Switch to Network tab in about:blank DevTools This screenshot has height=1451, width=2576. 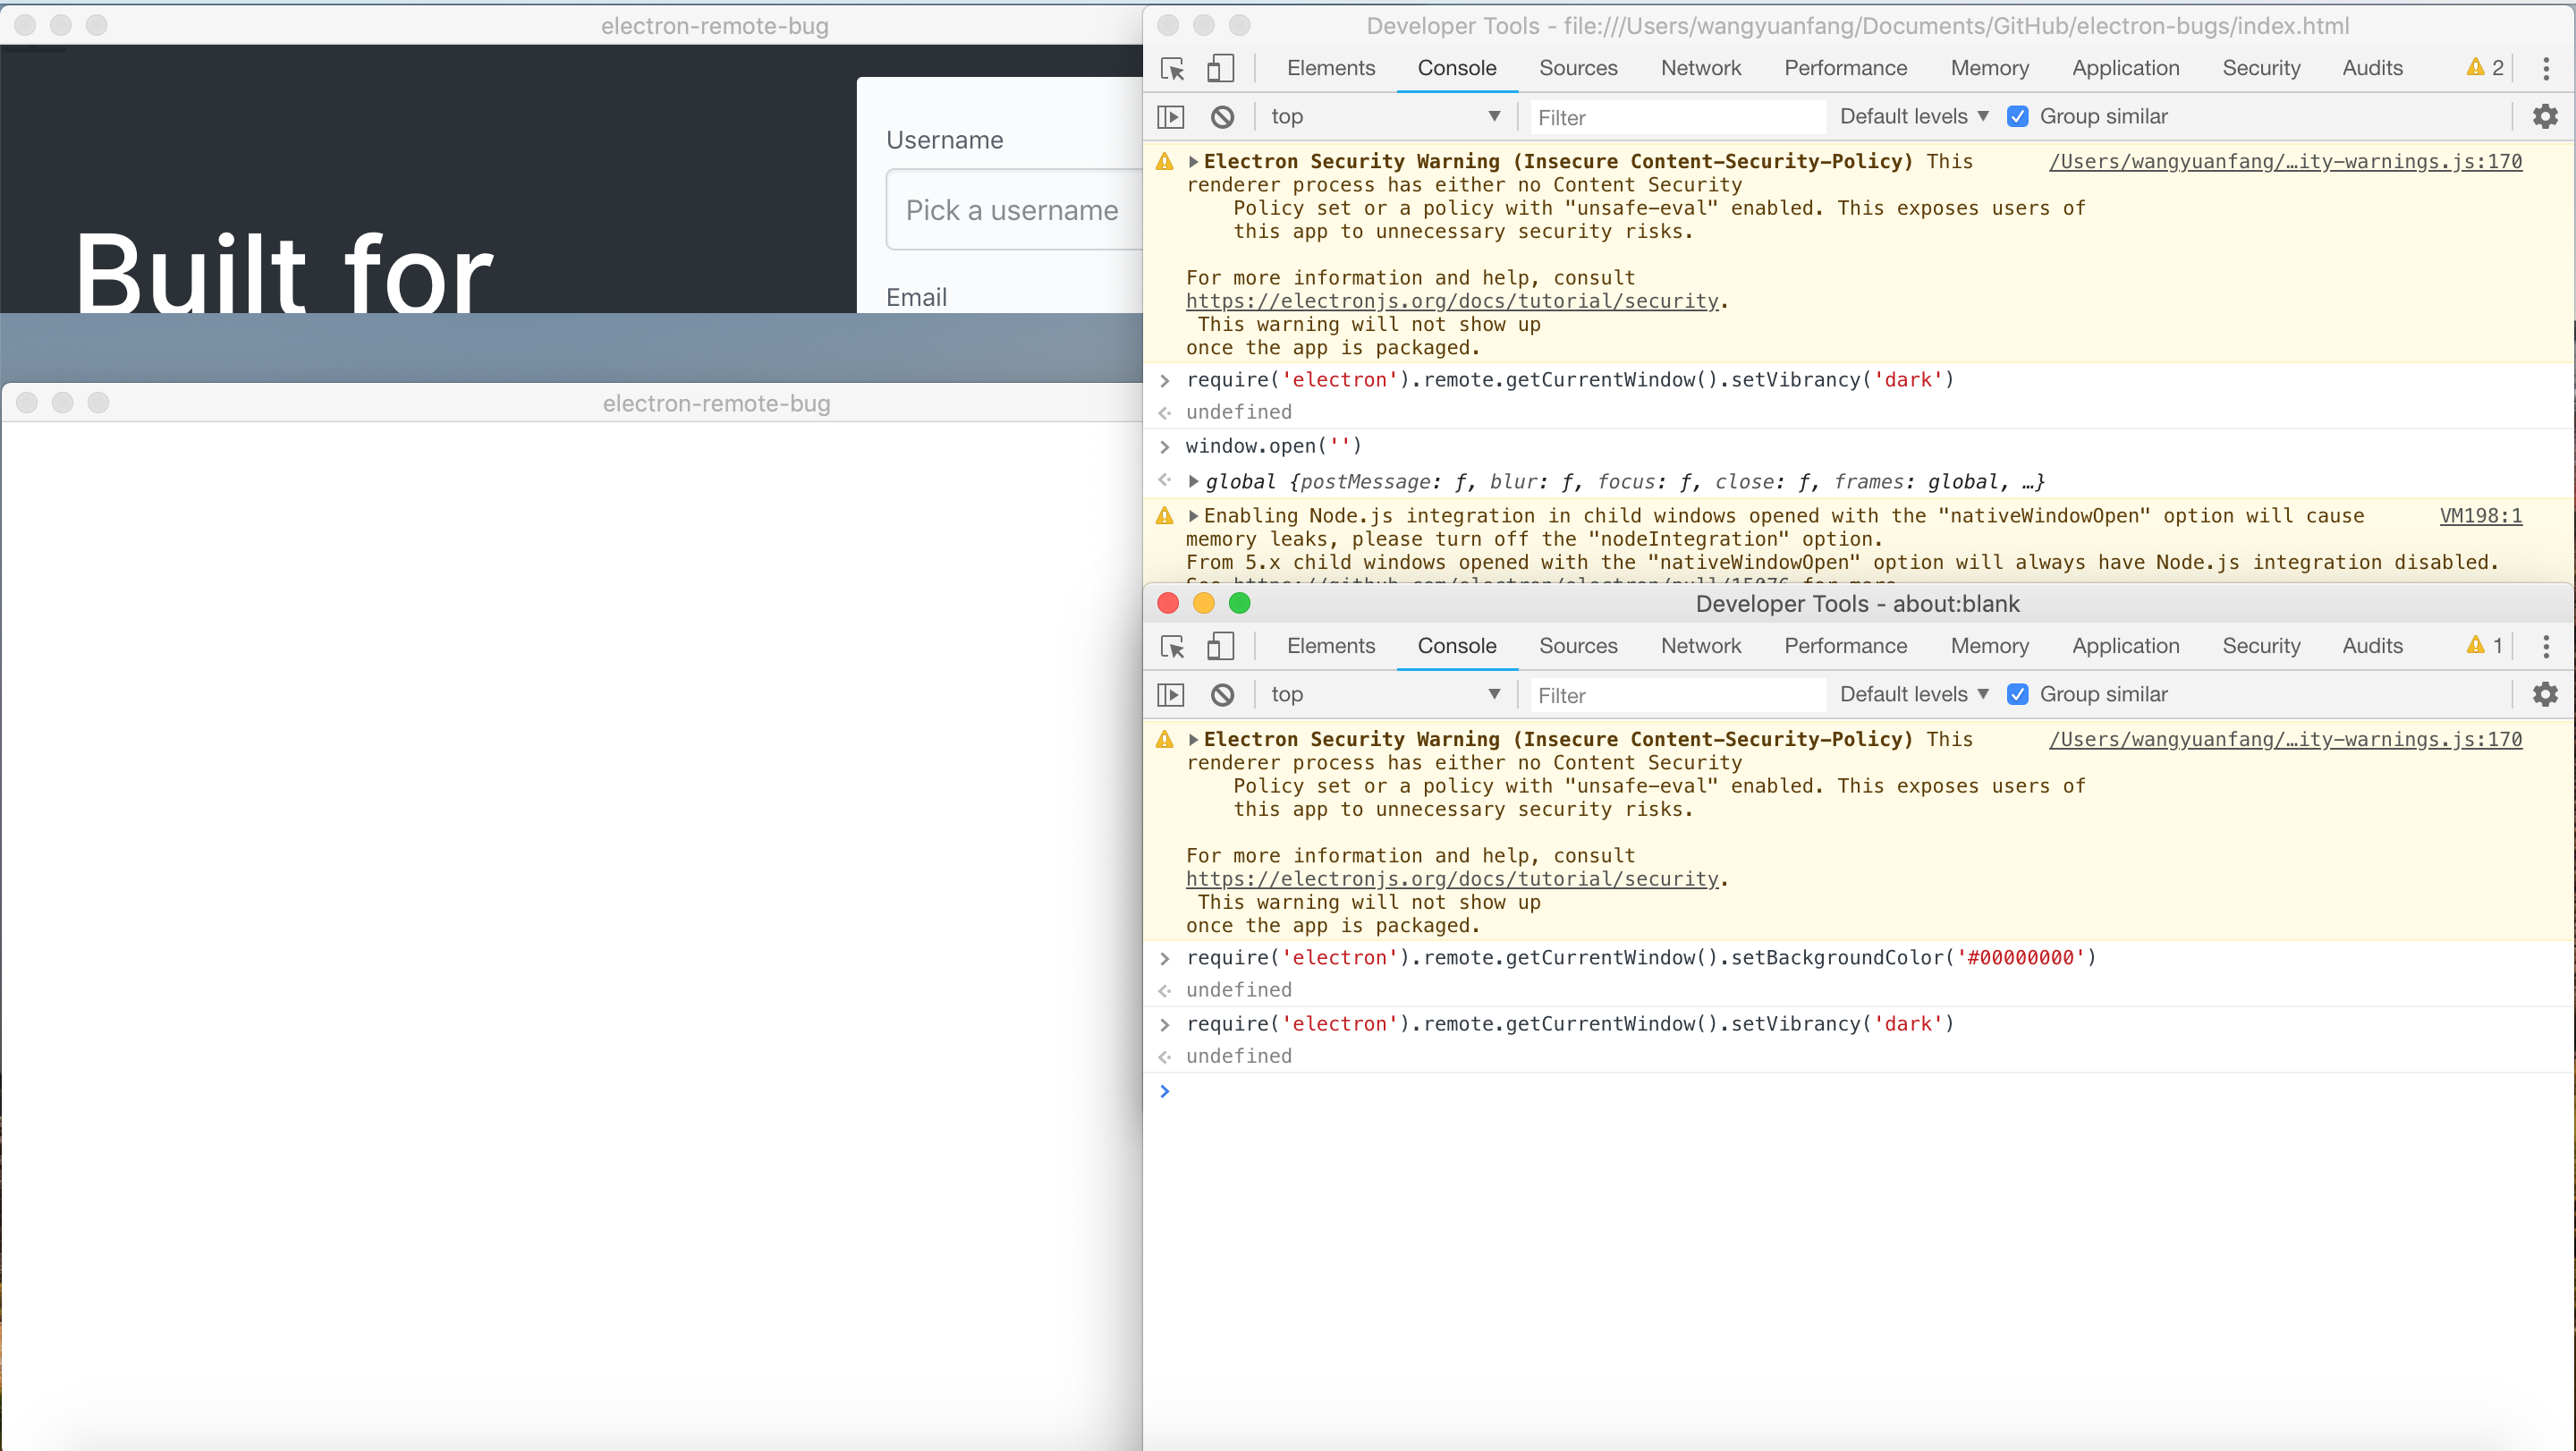(x=1700, y=646)
